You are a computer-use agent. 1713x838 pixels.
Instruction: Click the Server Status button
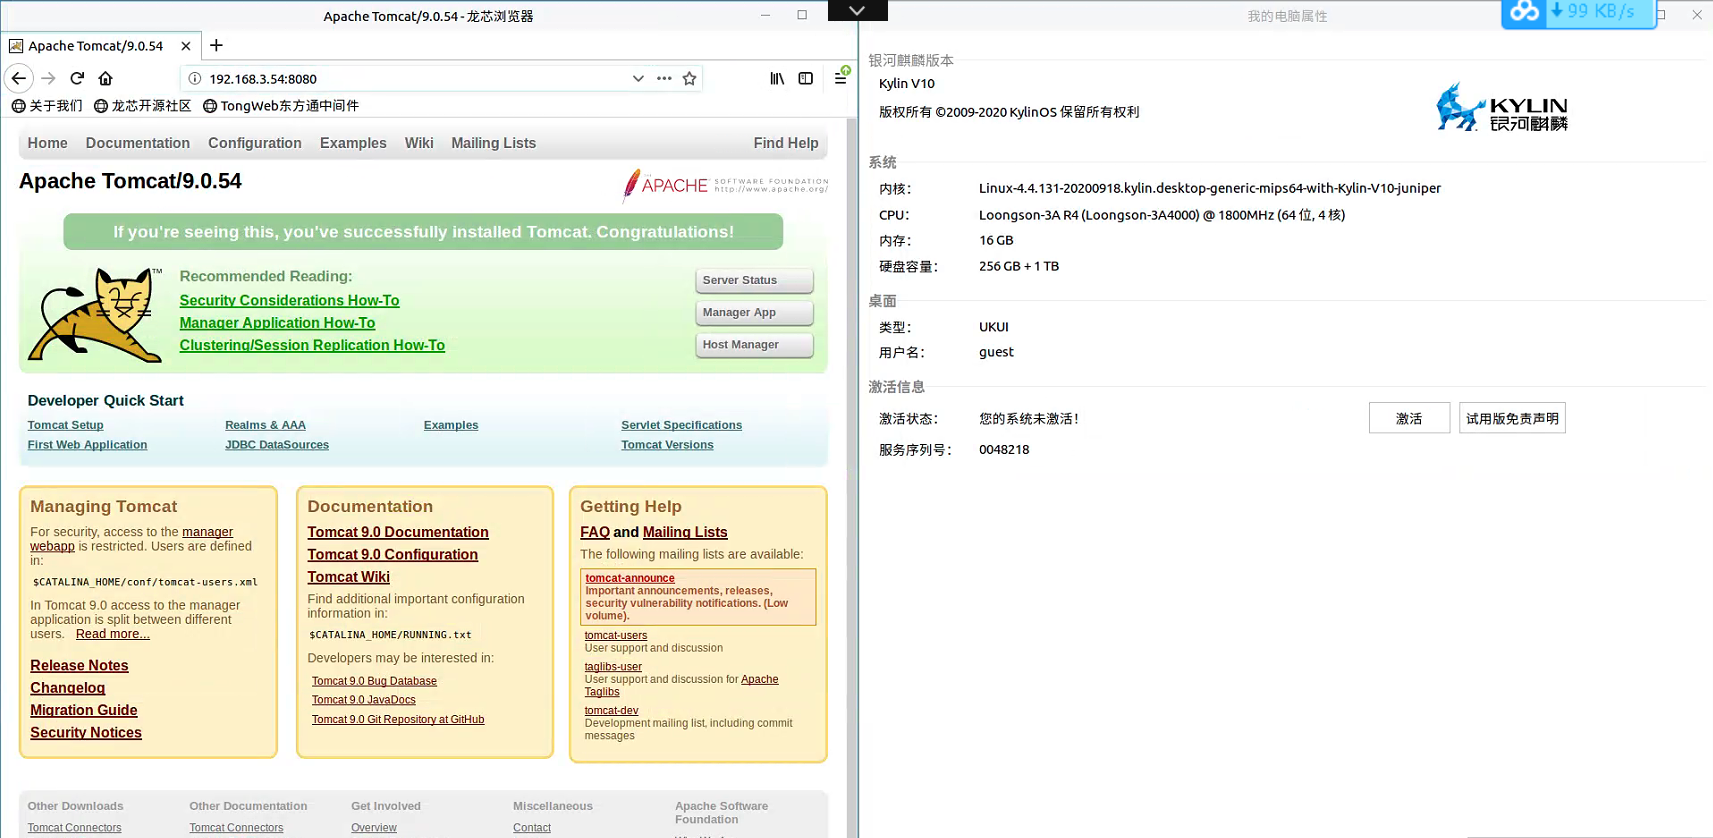(x=754, y=281)
